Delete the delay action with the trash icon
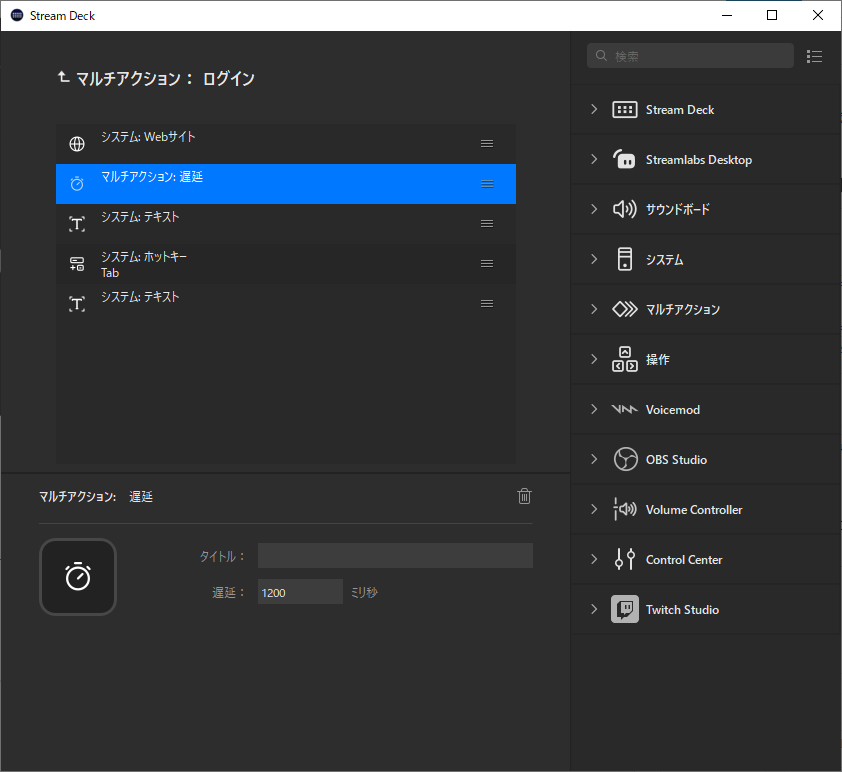The image size is (842, 772). (525, 496)
